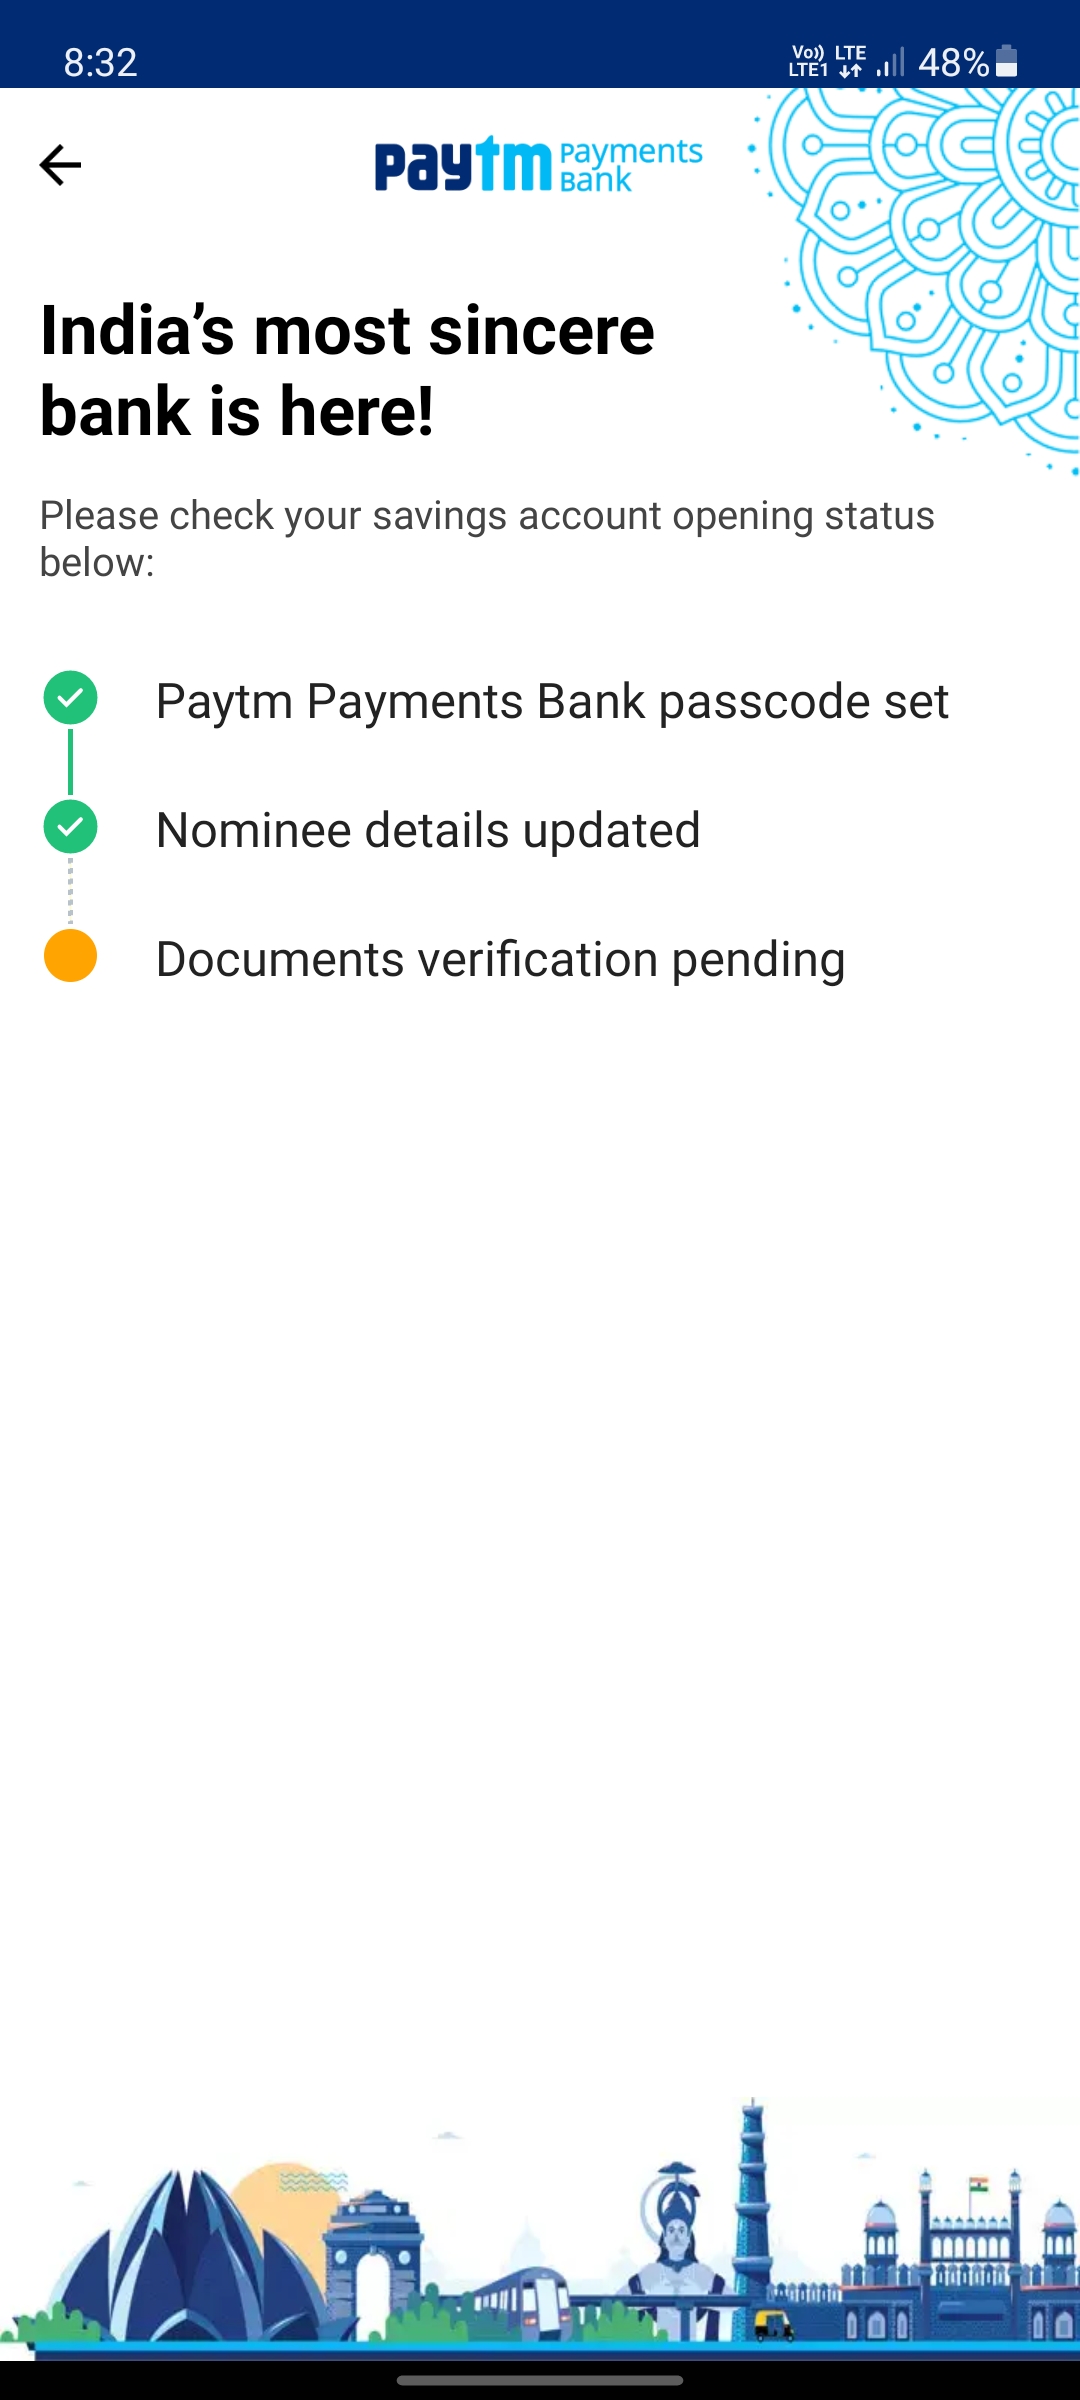Select 'Paytm Payments Bank passcode set' step
The width and height of the screenshot is (1080, 2400).
pyautogui.click(x=552, y=701)
